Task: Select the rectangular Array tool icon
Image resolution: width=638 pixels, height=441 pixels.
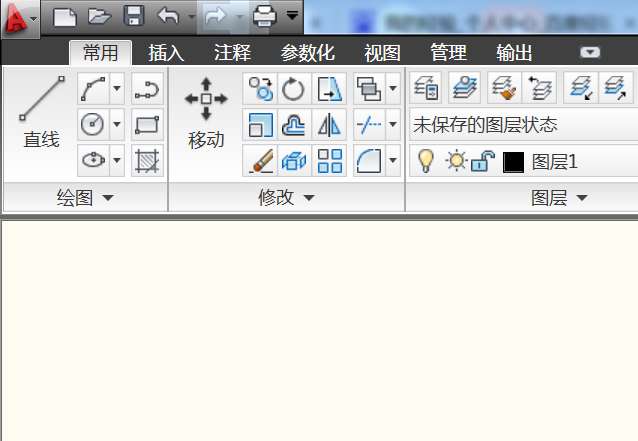Action: tap(329, 161)
